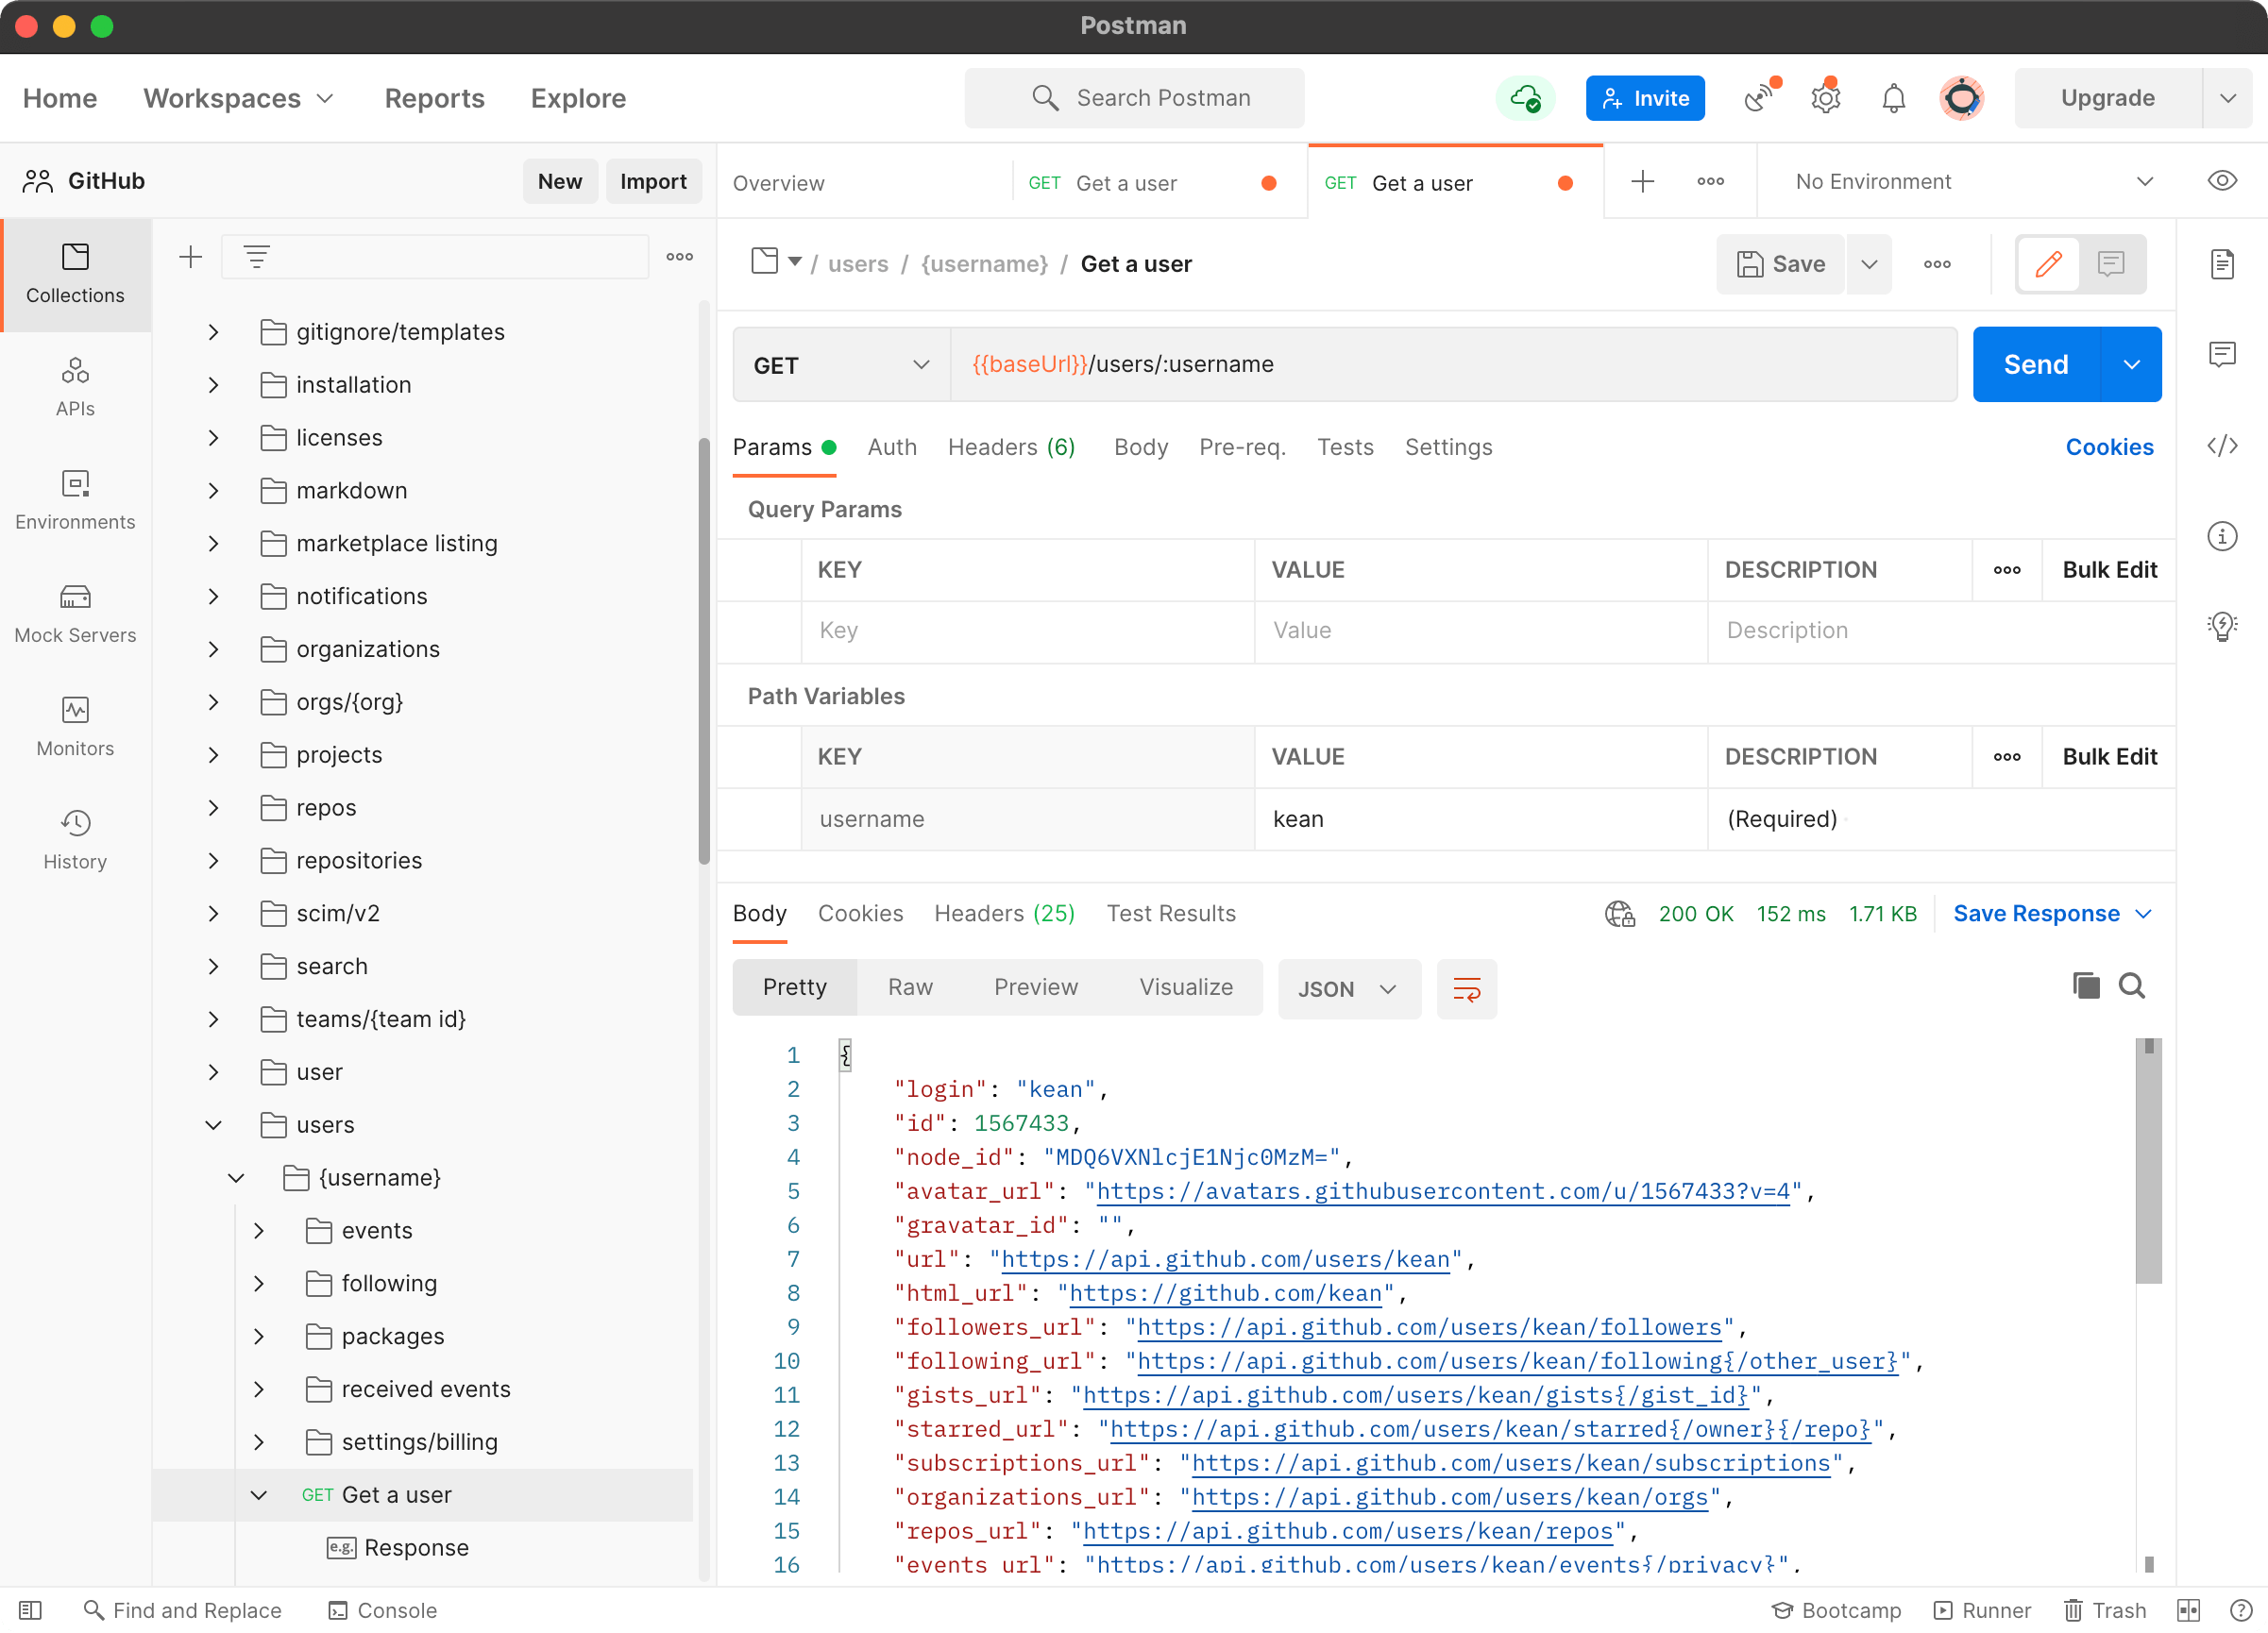This screenshot has height=1633, width=2268.
Task: Collapse the {username} folder
Action: (236, 1178)
